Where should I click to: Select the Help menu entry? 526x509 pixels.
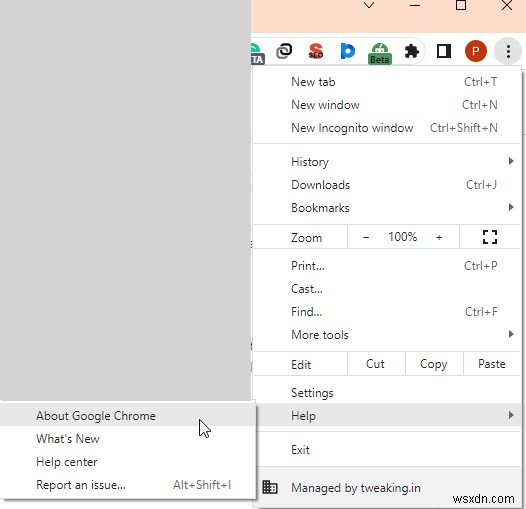tap(387, 415)
